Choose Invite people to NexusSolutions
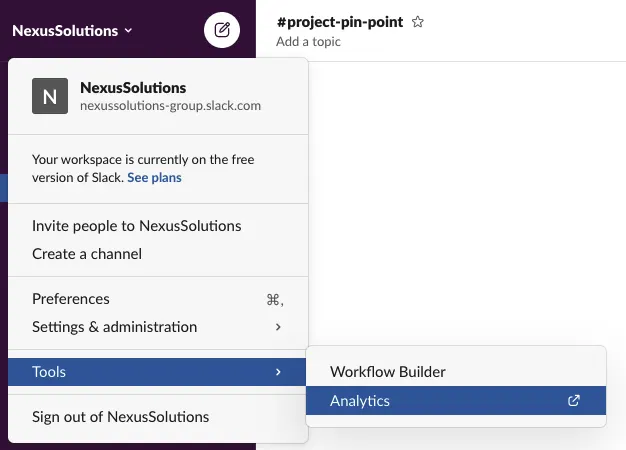Image resolution: width=626 pixels, height=450 pixels. (158, 226)
